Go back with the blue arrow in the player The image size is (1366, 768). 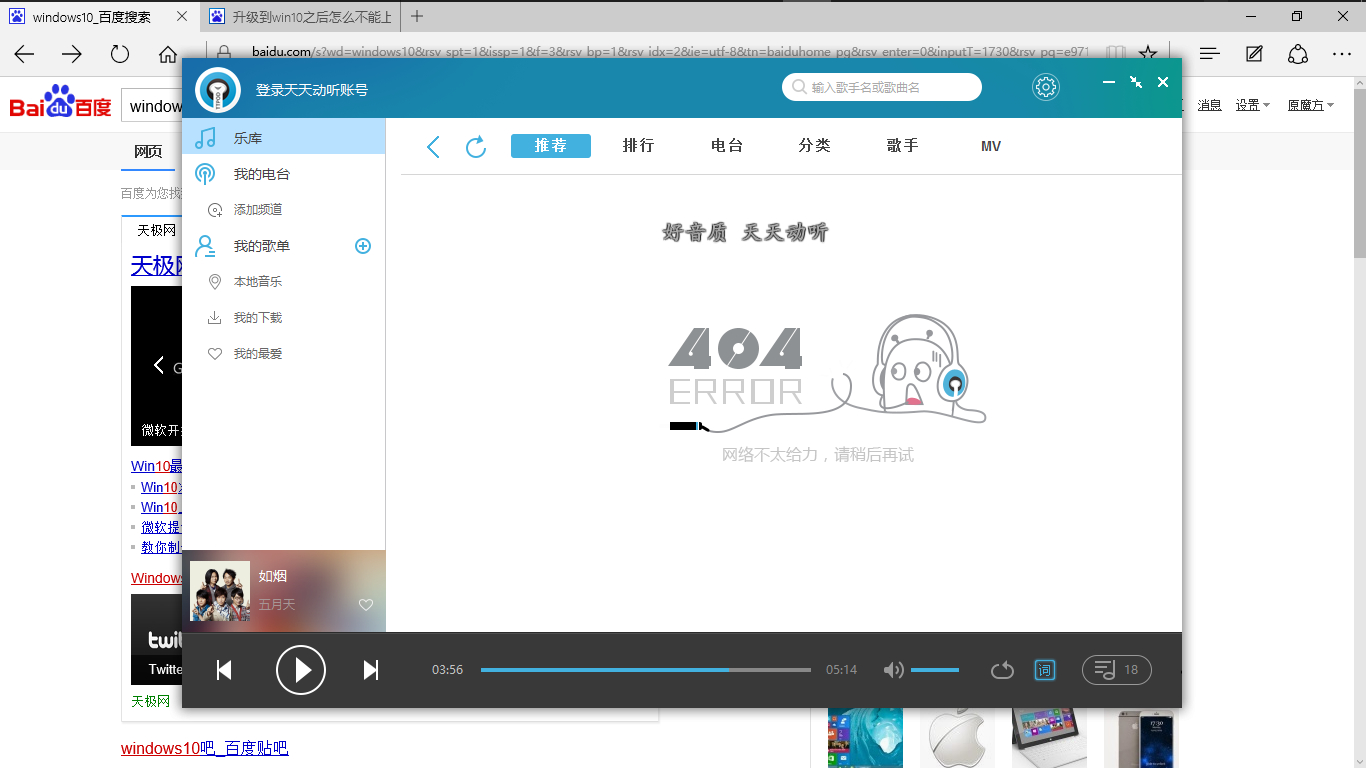tap(433, 147)
